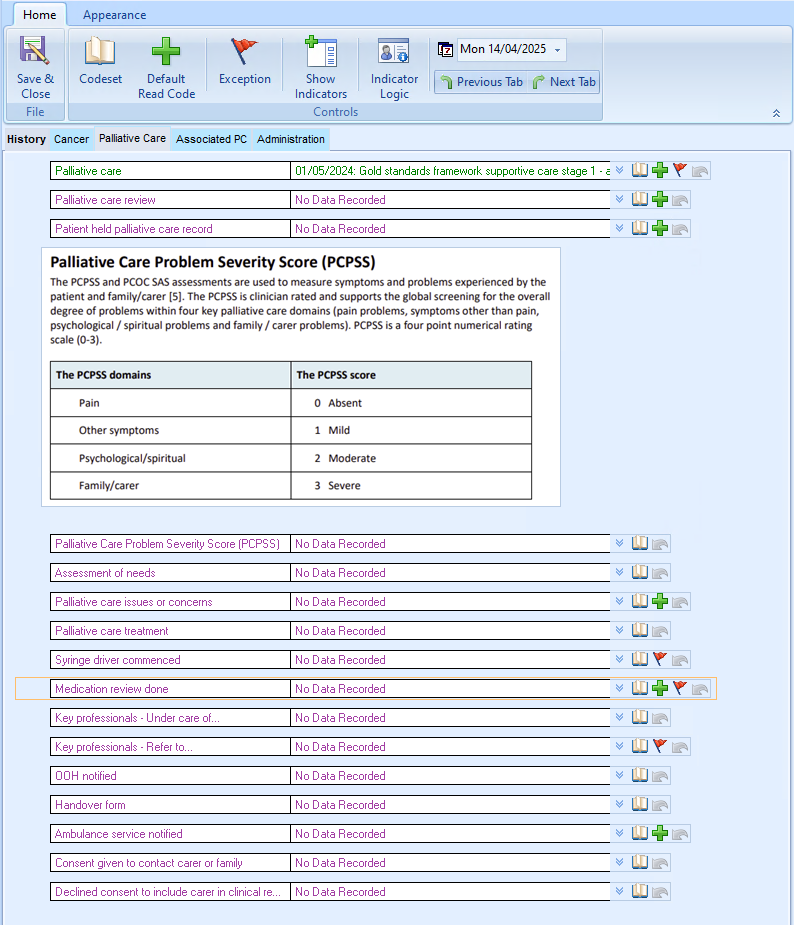Select the Syringe driver commenced label
This screenshot has height=925, width=794.
117,660
